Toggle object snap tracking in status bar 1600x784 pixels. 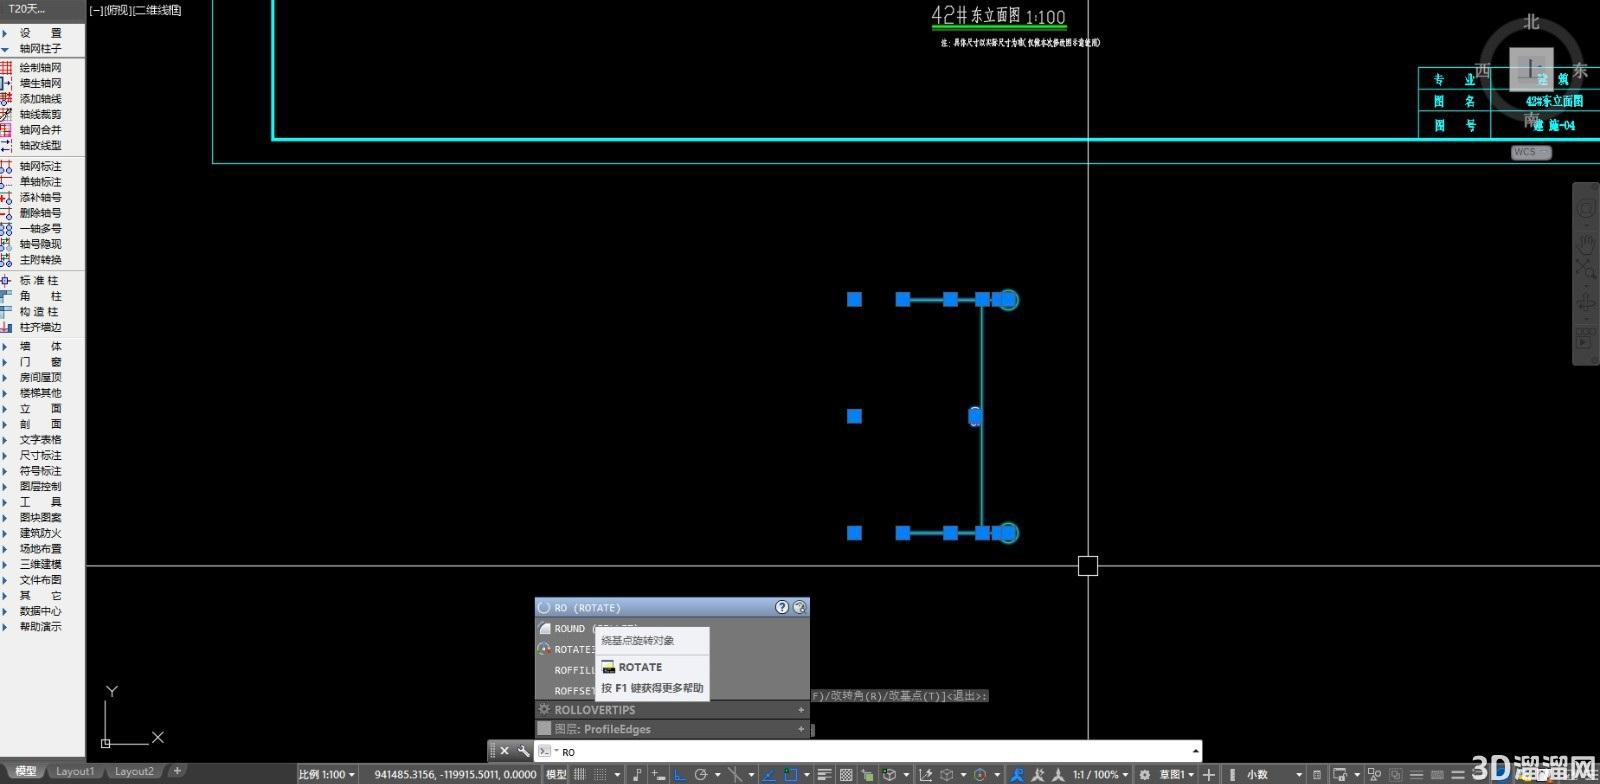768,774
